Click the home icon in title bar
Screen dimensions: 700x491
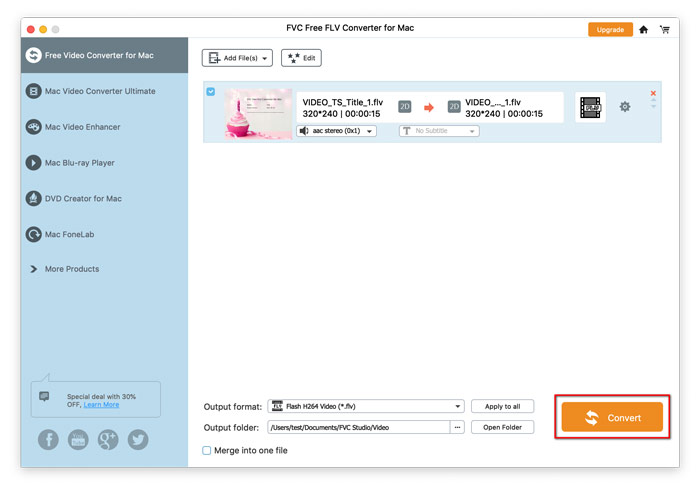[643, 29]
